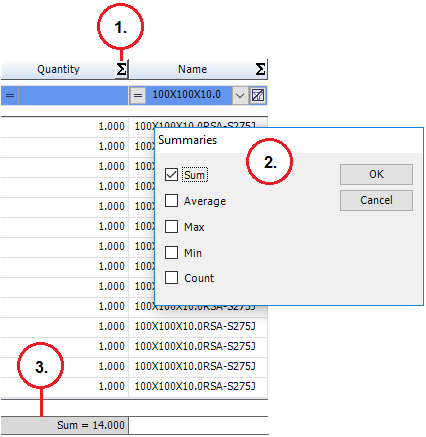Open the filter editor icon beside Name filter
The image size is (426, 437).
coord(258,96)
